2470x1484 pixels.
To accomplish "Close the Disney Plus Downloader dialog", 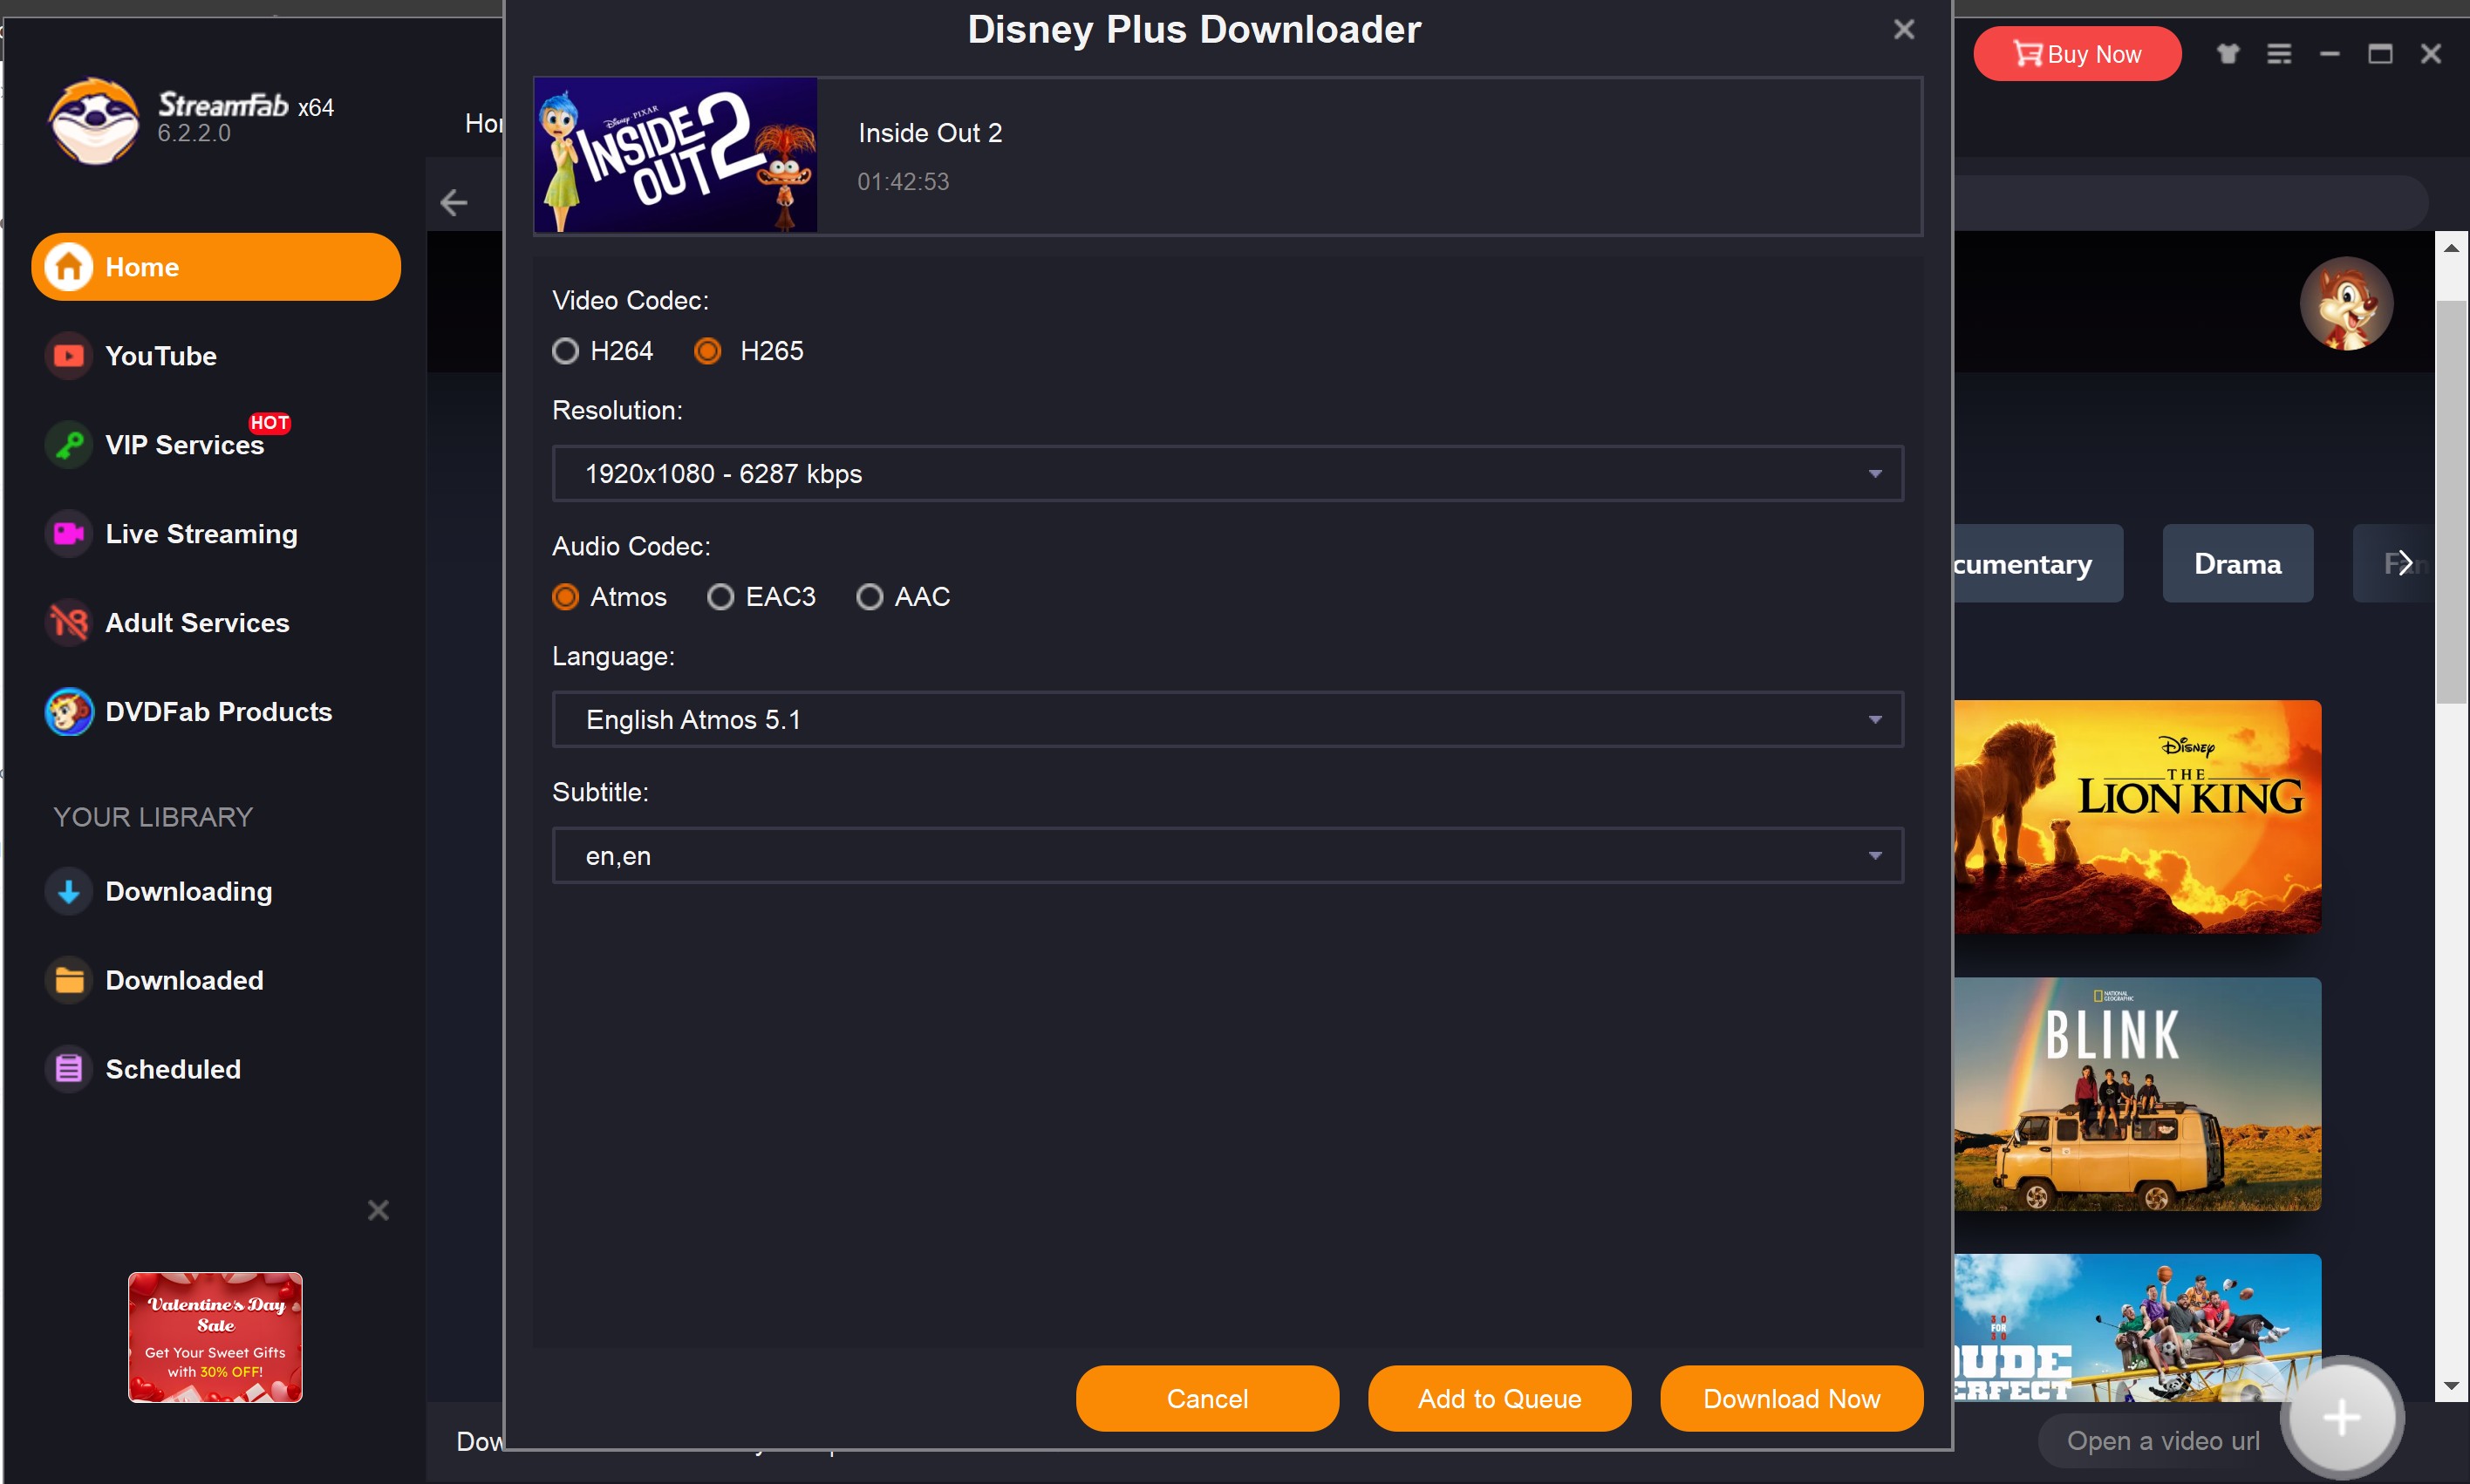I will pyautogui.click(x=1904, y=30).
